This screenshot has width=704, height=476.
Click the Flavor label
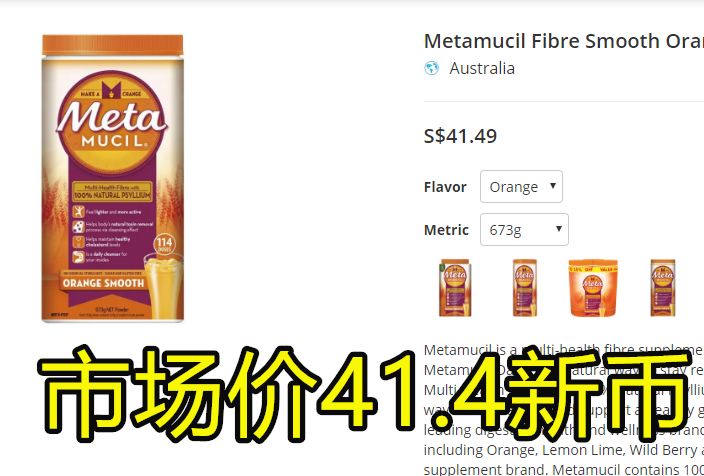445,187
